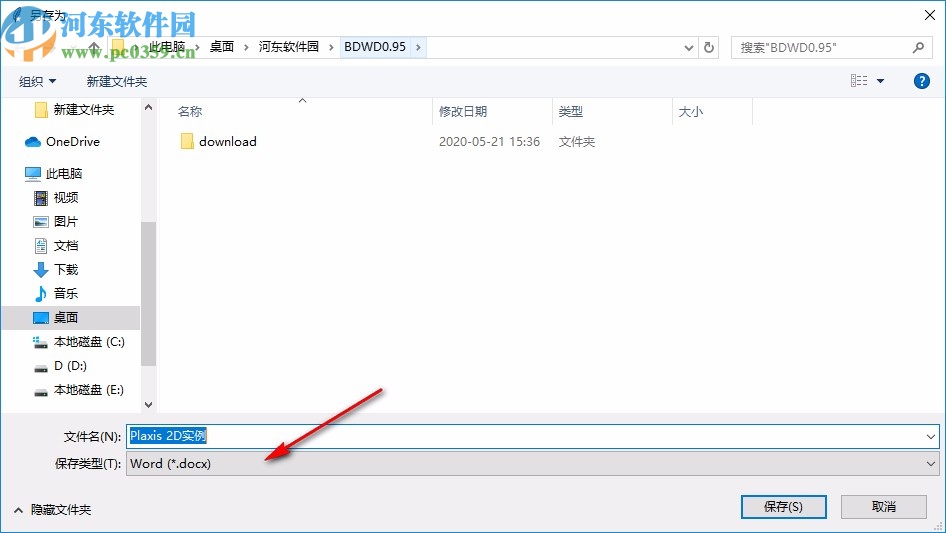Click the 取消 button
Screen dimensions: 946x533
click(883, 506)
